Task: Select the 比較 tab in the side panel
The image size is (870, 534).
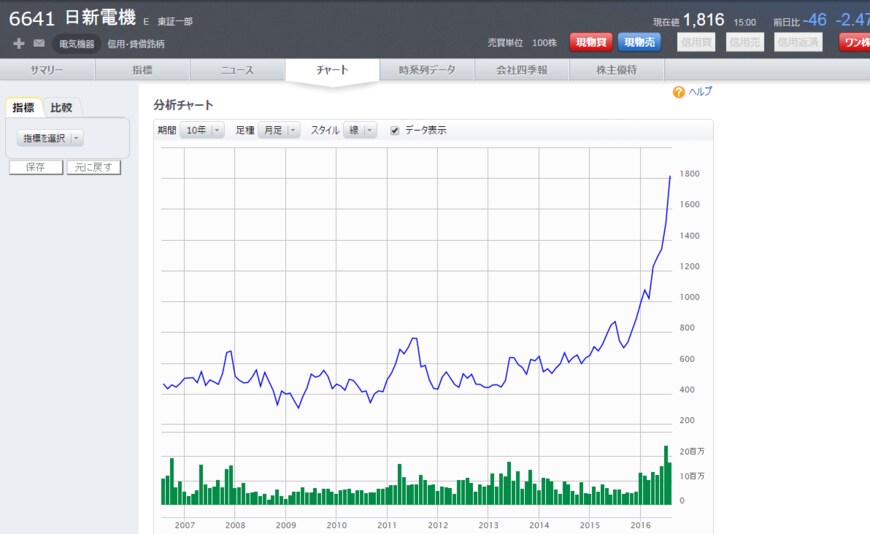Action: click(61, 108)
